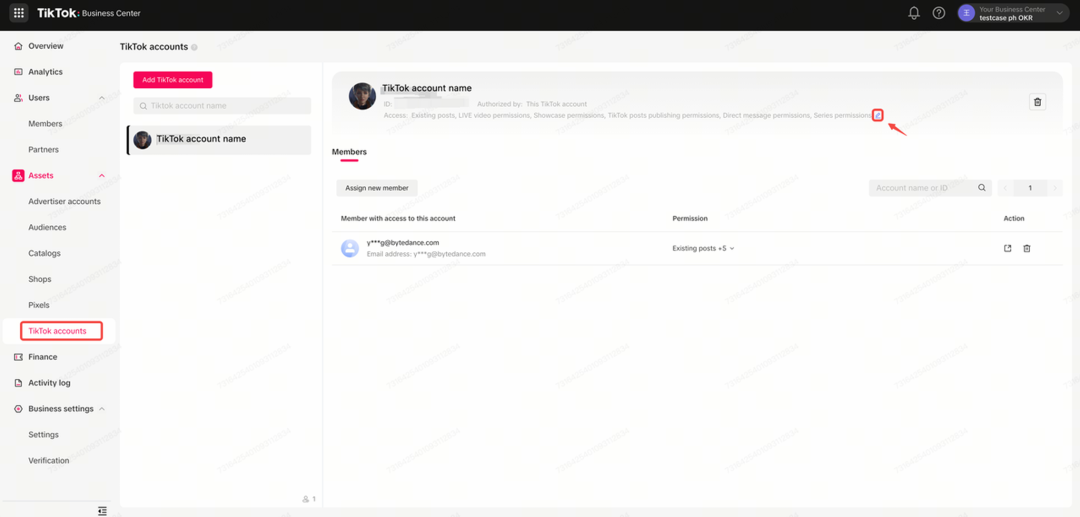Click the Users people icon
The image size is (1080, 517).
[x=19, y=98]
